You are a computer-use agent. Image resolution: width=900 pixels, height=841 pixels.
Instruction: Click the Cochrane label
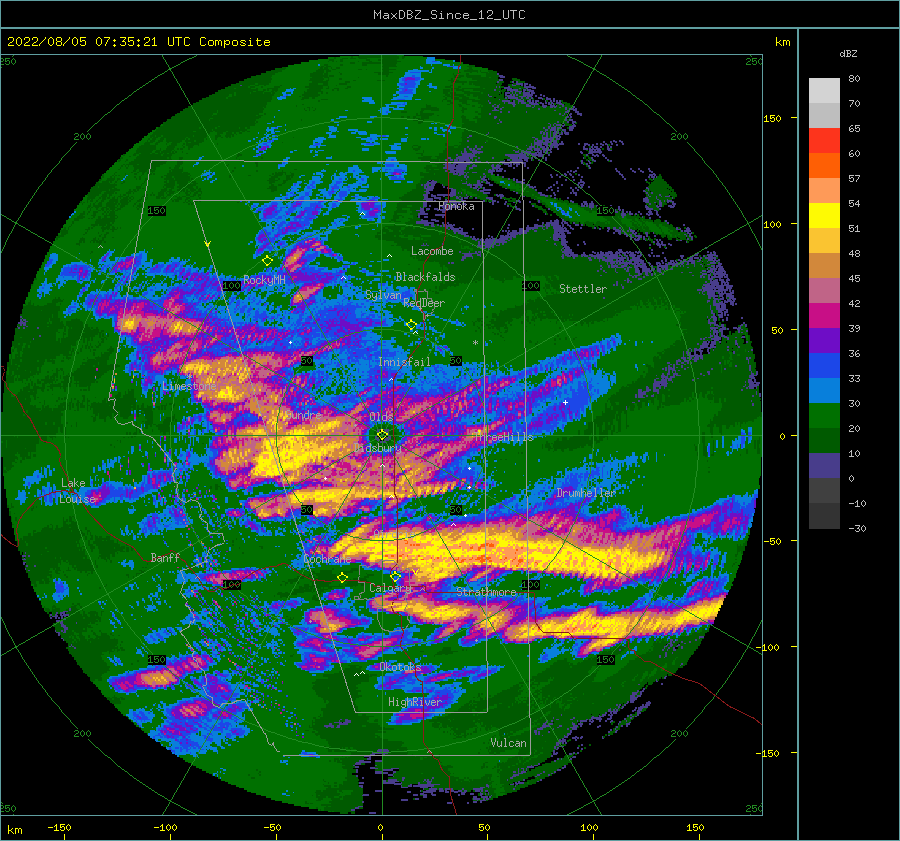pyautogui.click(x=327, y=559)
